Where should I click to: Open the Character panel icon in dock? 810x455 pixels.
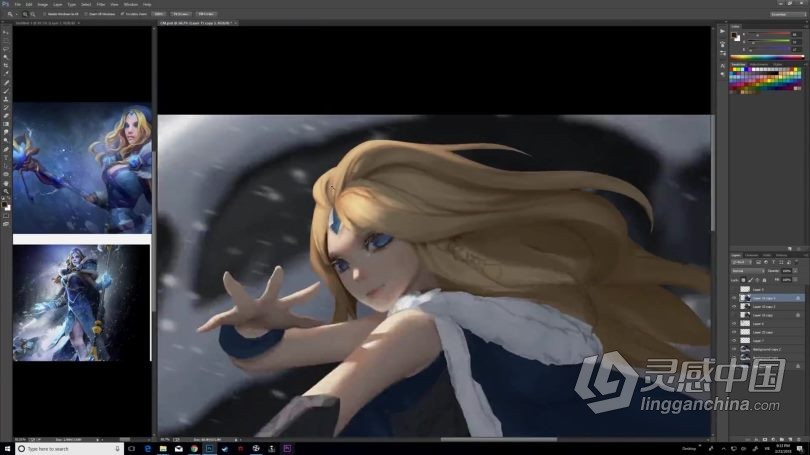pos(722,66)
